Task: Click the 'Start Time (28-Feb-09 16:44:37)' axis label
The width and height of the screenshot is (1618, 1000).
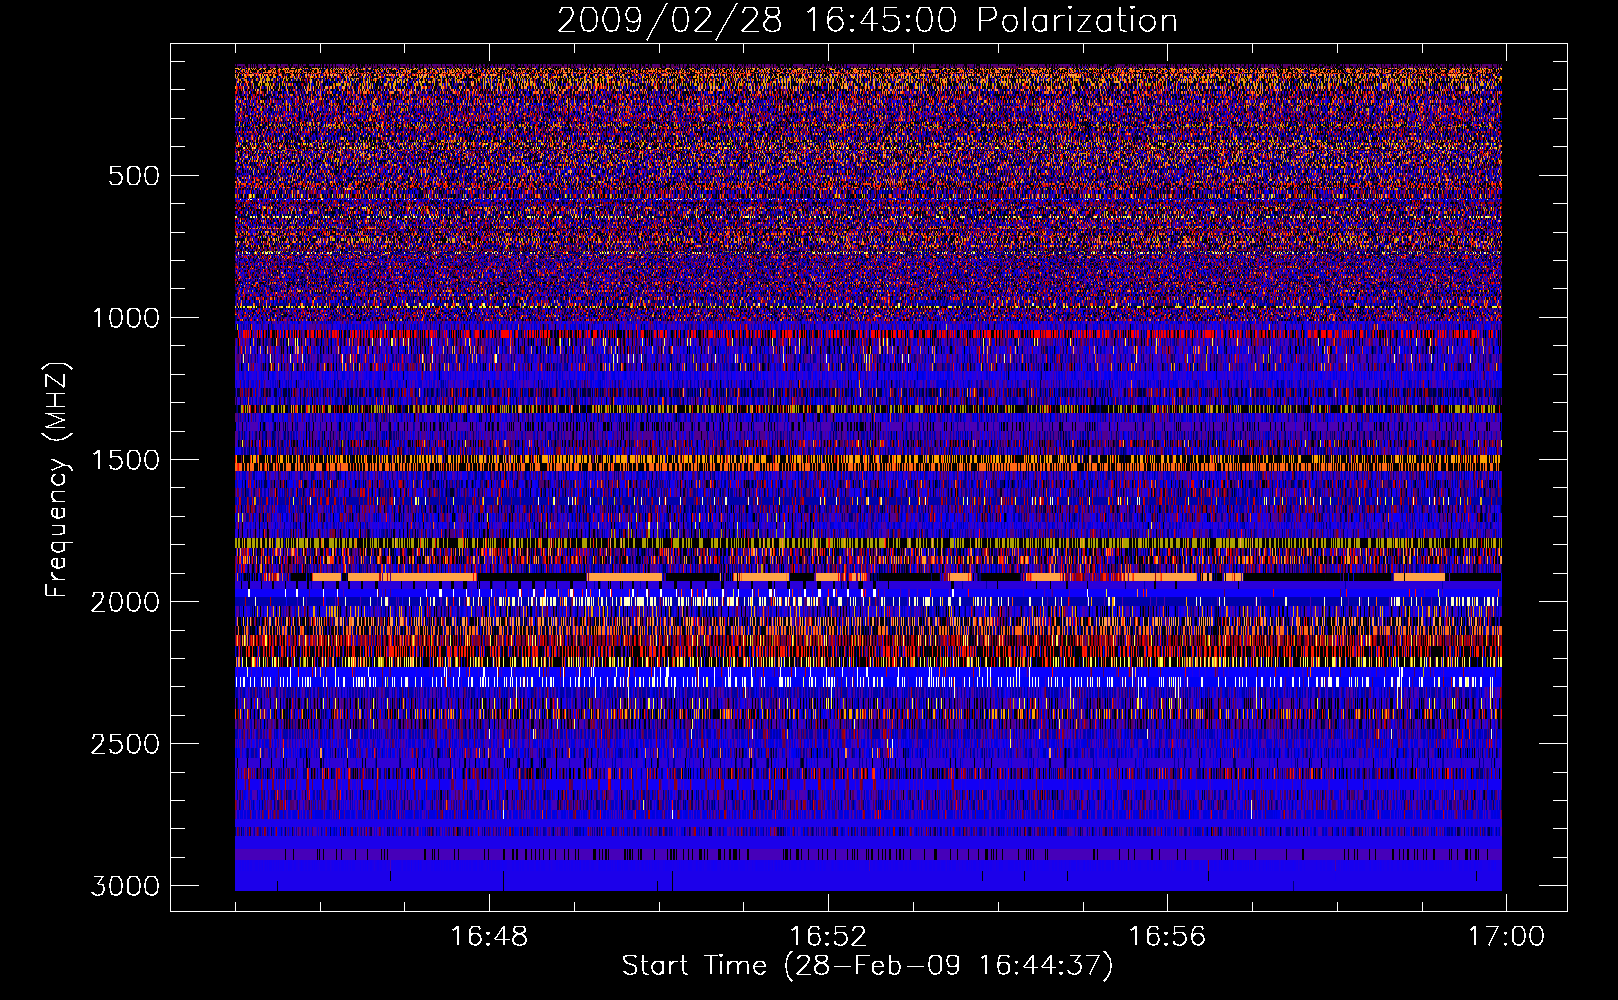Action: (867, 966)
